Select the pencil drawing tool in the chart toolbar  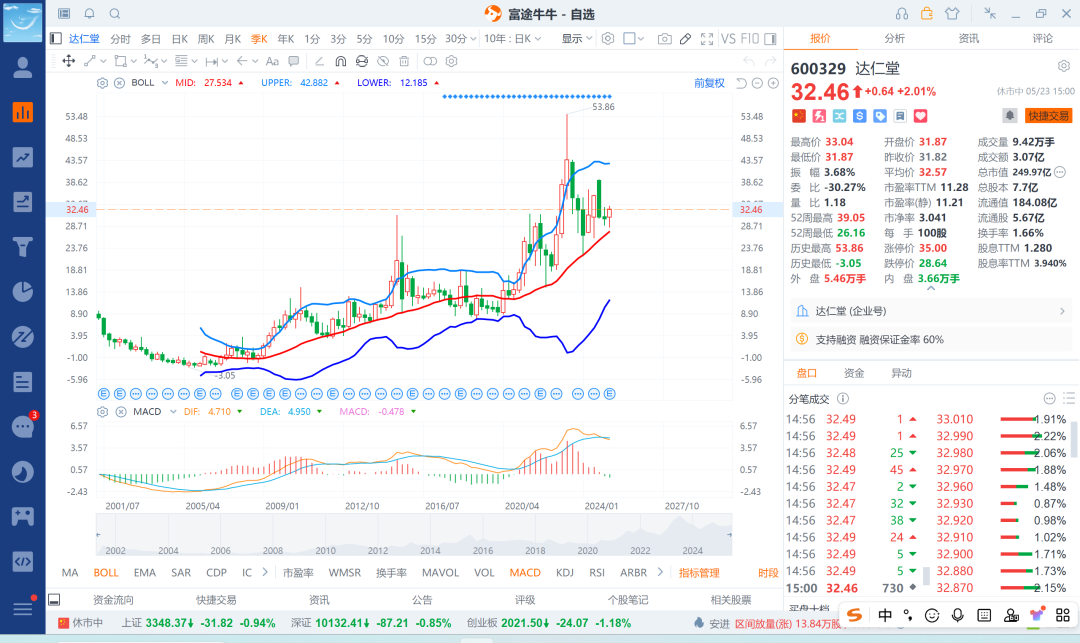pyautogui.click(x=685, y=39)
